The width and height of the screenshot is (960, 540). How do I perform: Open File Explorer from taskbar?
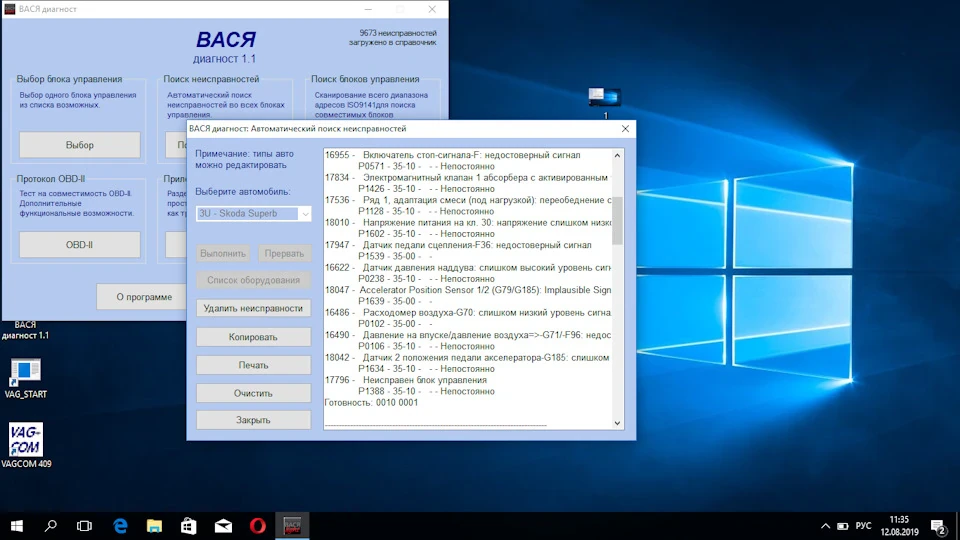click(x=154, y=526)
